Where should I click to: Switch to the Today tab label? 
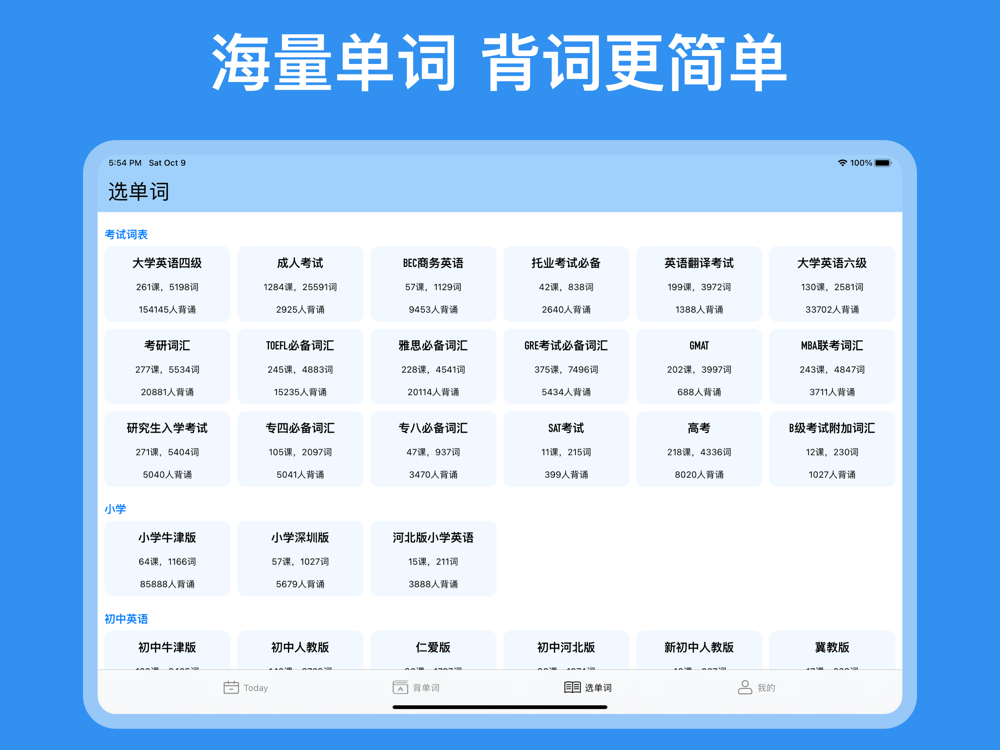tap(256, 688)
